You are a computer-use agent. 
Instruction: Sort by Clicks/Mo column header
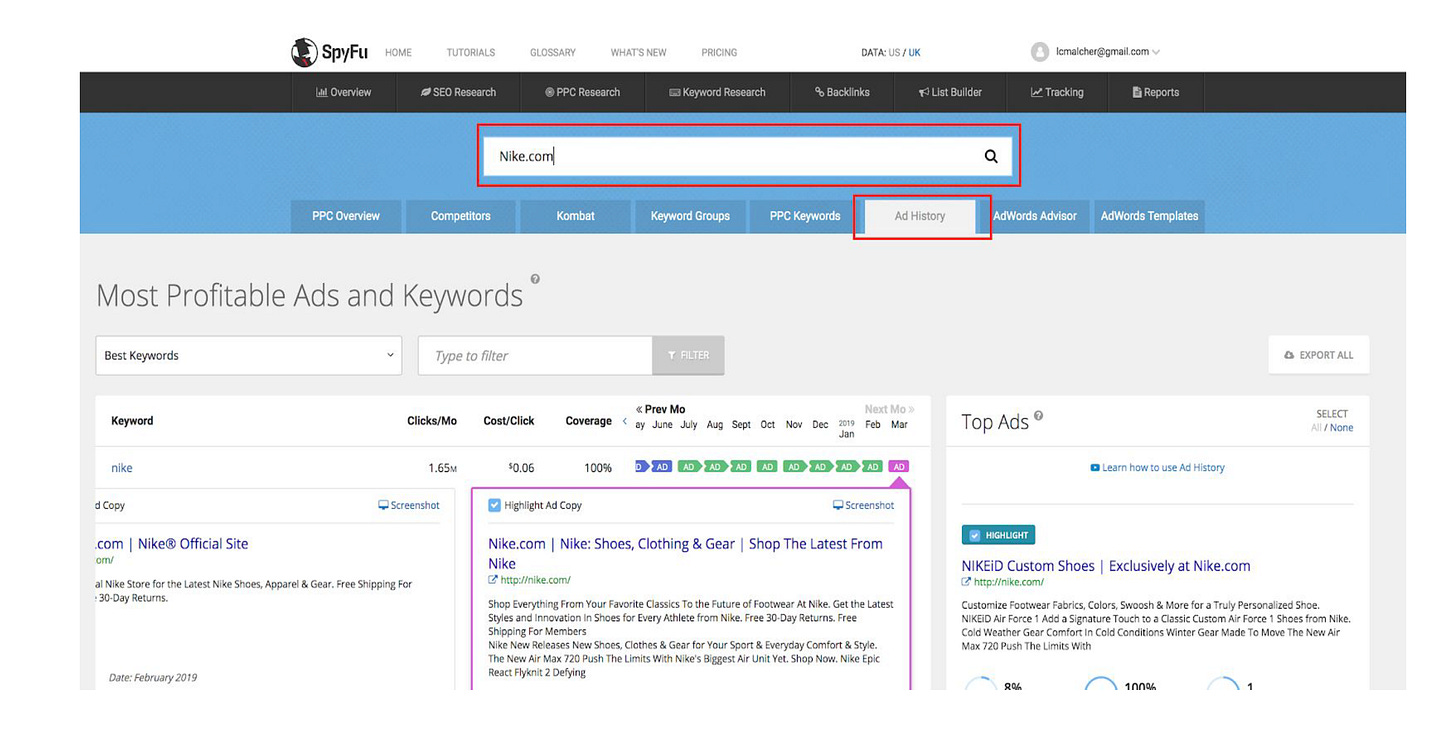432,421
